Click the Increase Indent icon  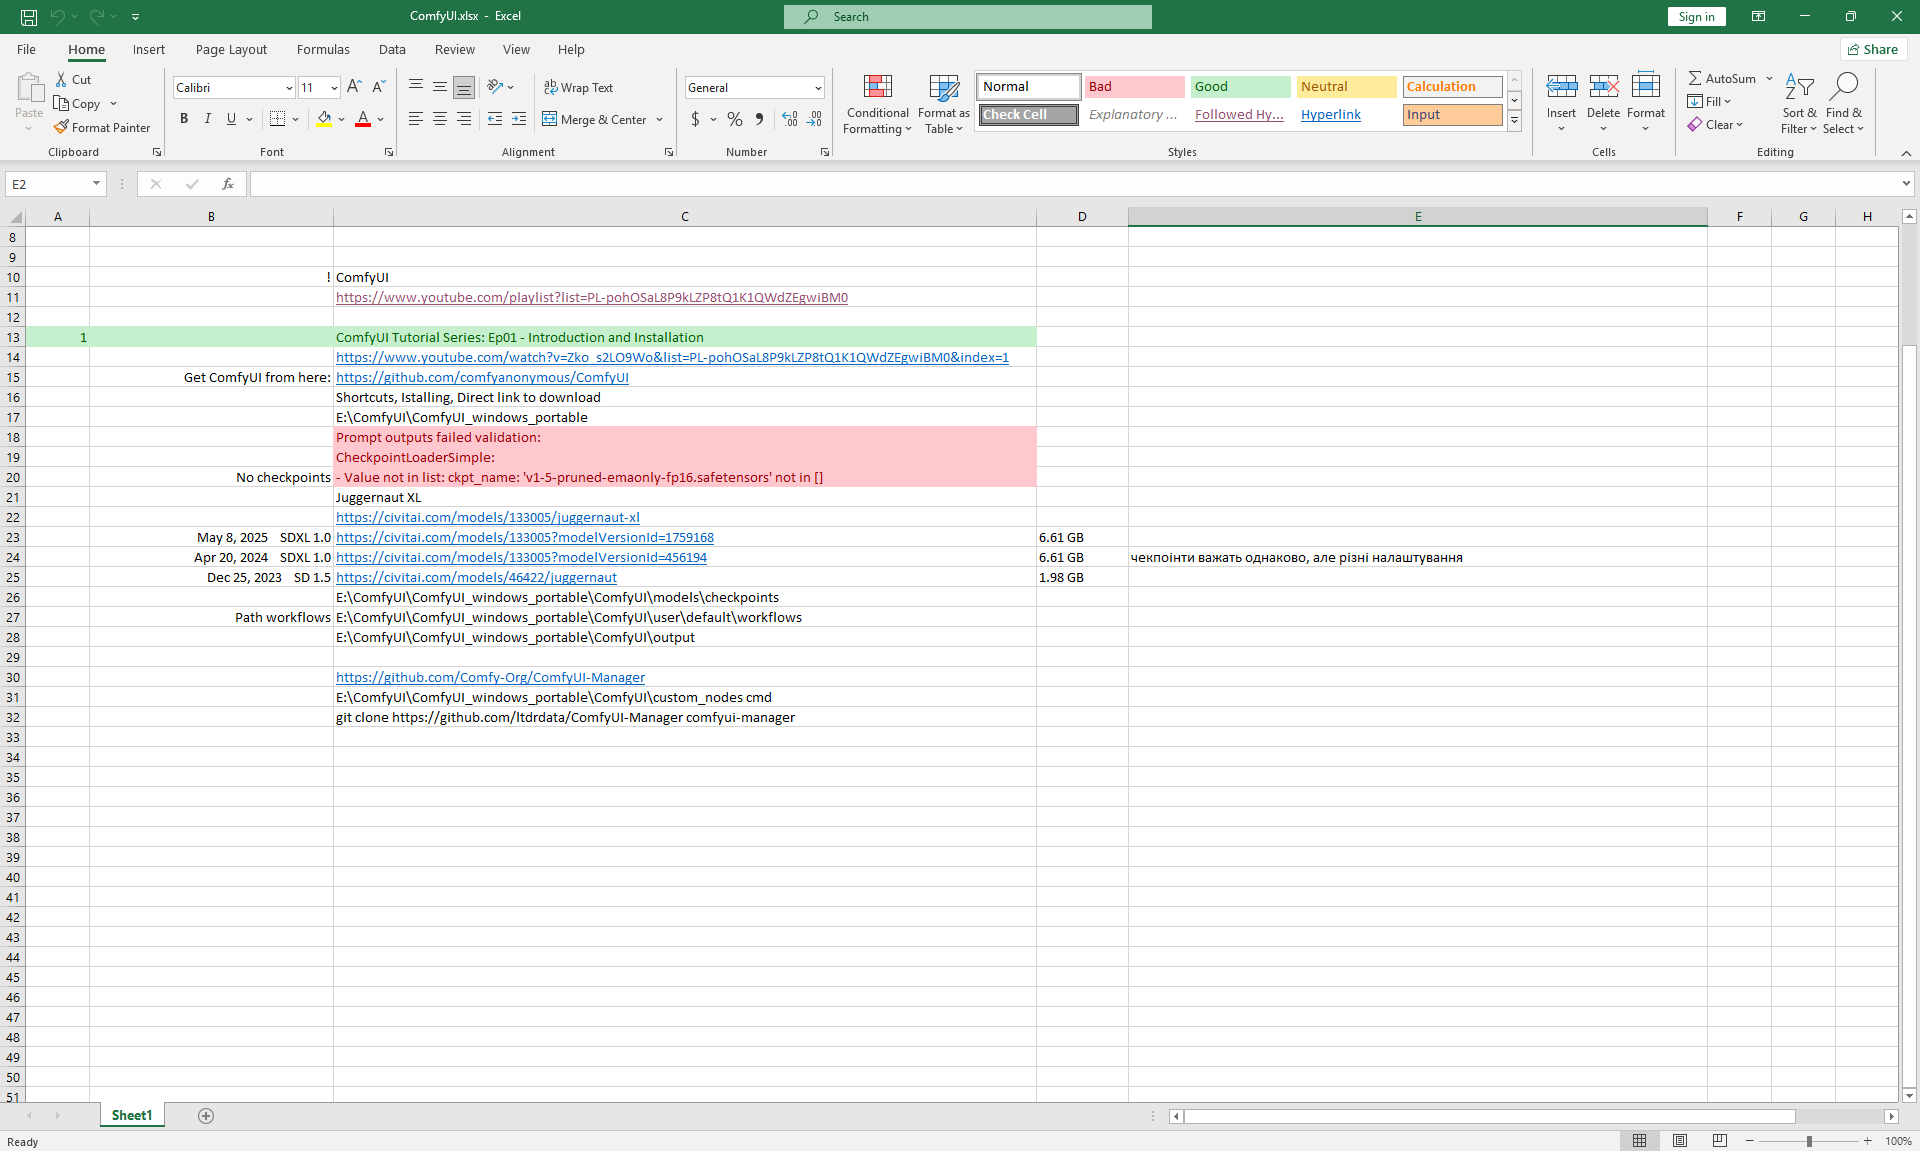click(x=518, y=119)
